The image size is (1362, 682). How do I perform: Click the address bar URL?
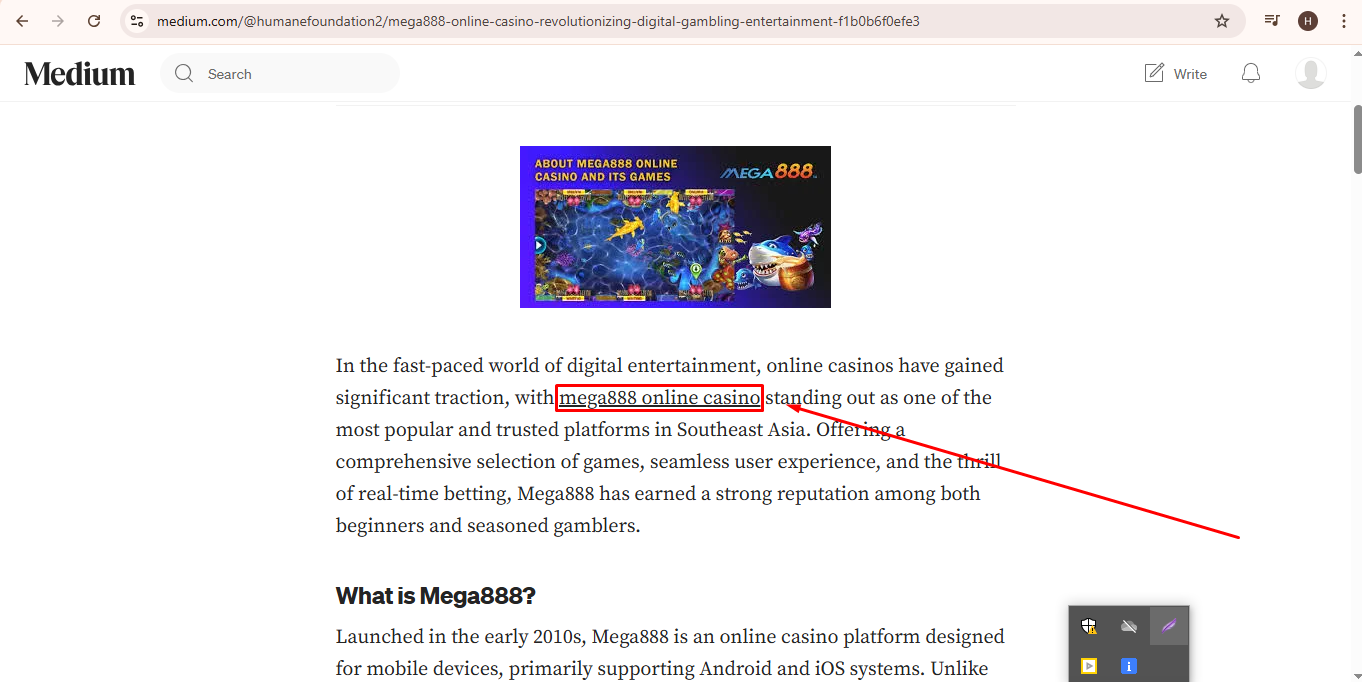tap(538, 21)
